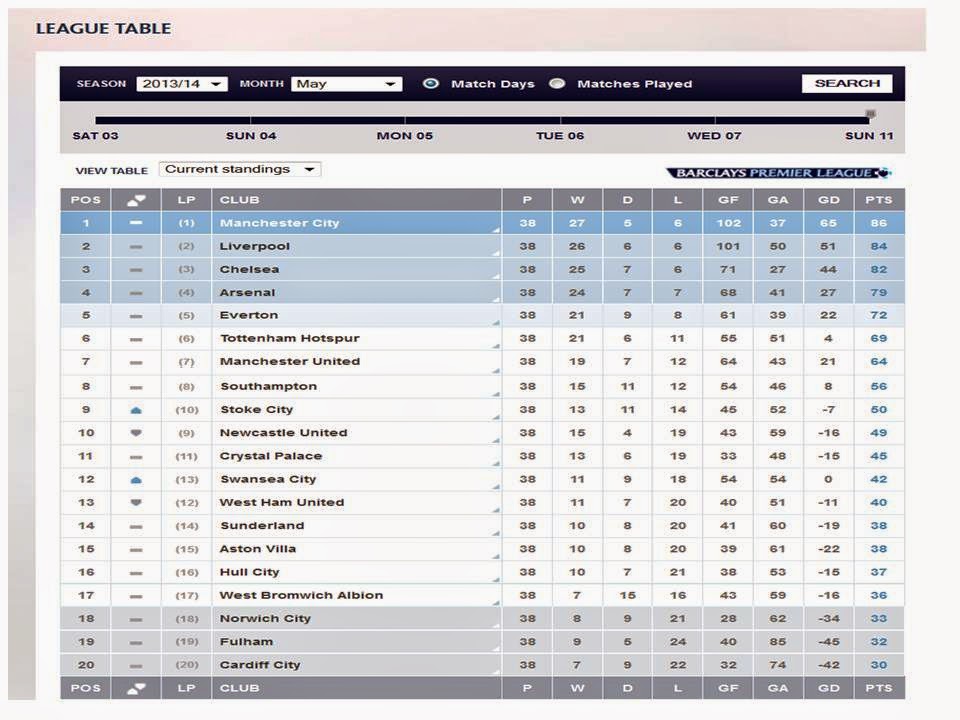Viewport: 960px width, 720px height.
Task: Expand the Arsenal row corner arrow
Action: [496, 300]
